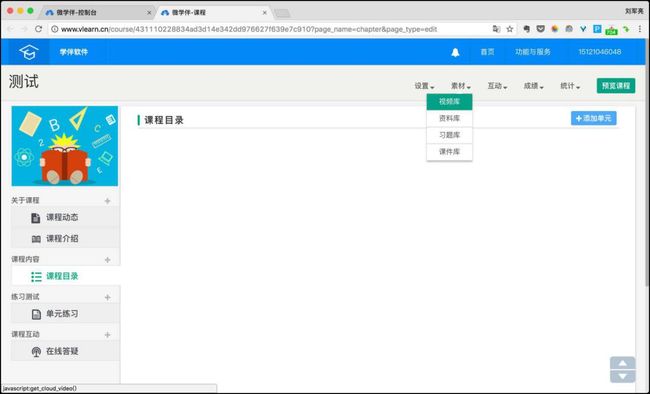Switch to the 微学伴-控制台 tab
Screen dimensions: 650x394
pyautogui.click(x=97, y=12)
